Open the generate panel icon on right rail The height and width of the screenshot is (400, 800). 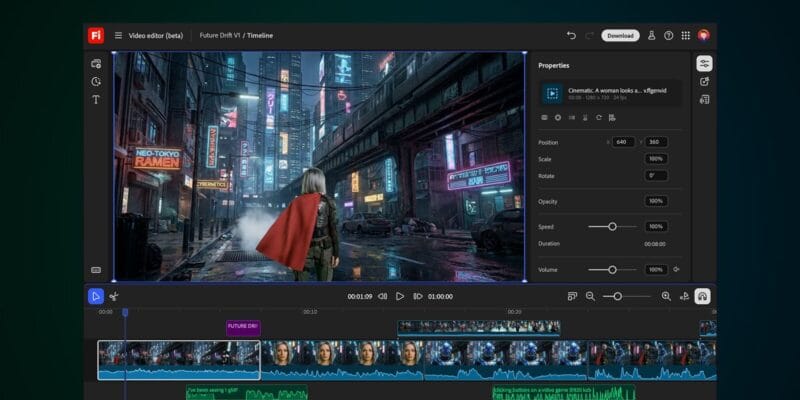coord(704,82)
